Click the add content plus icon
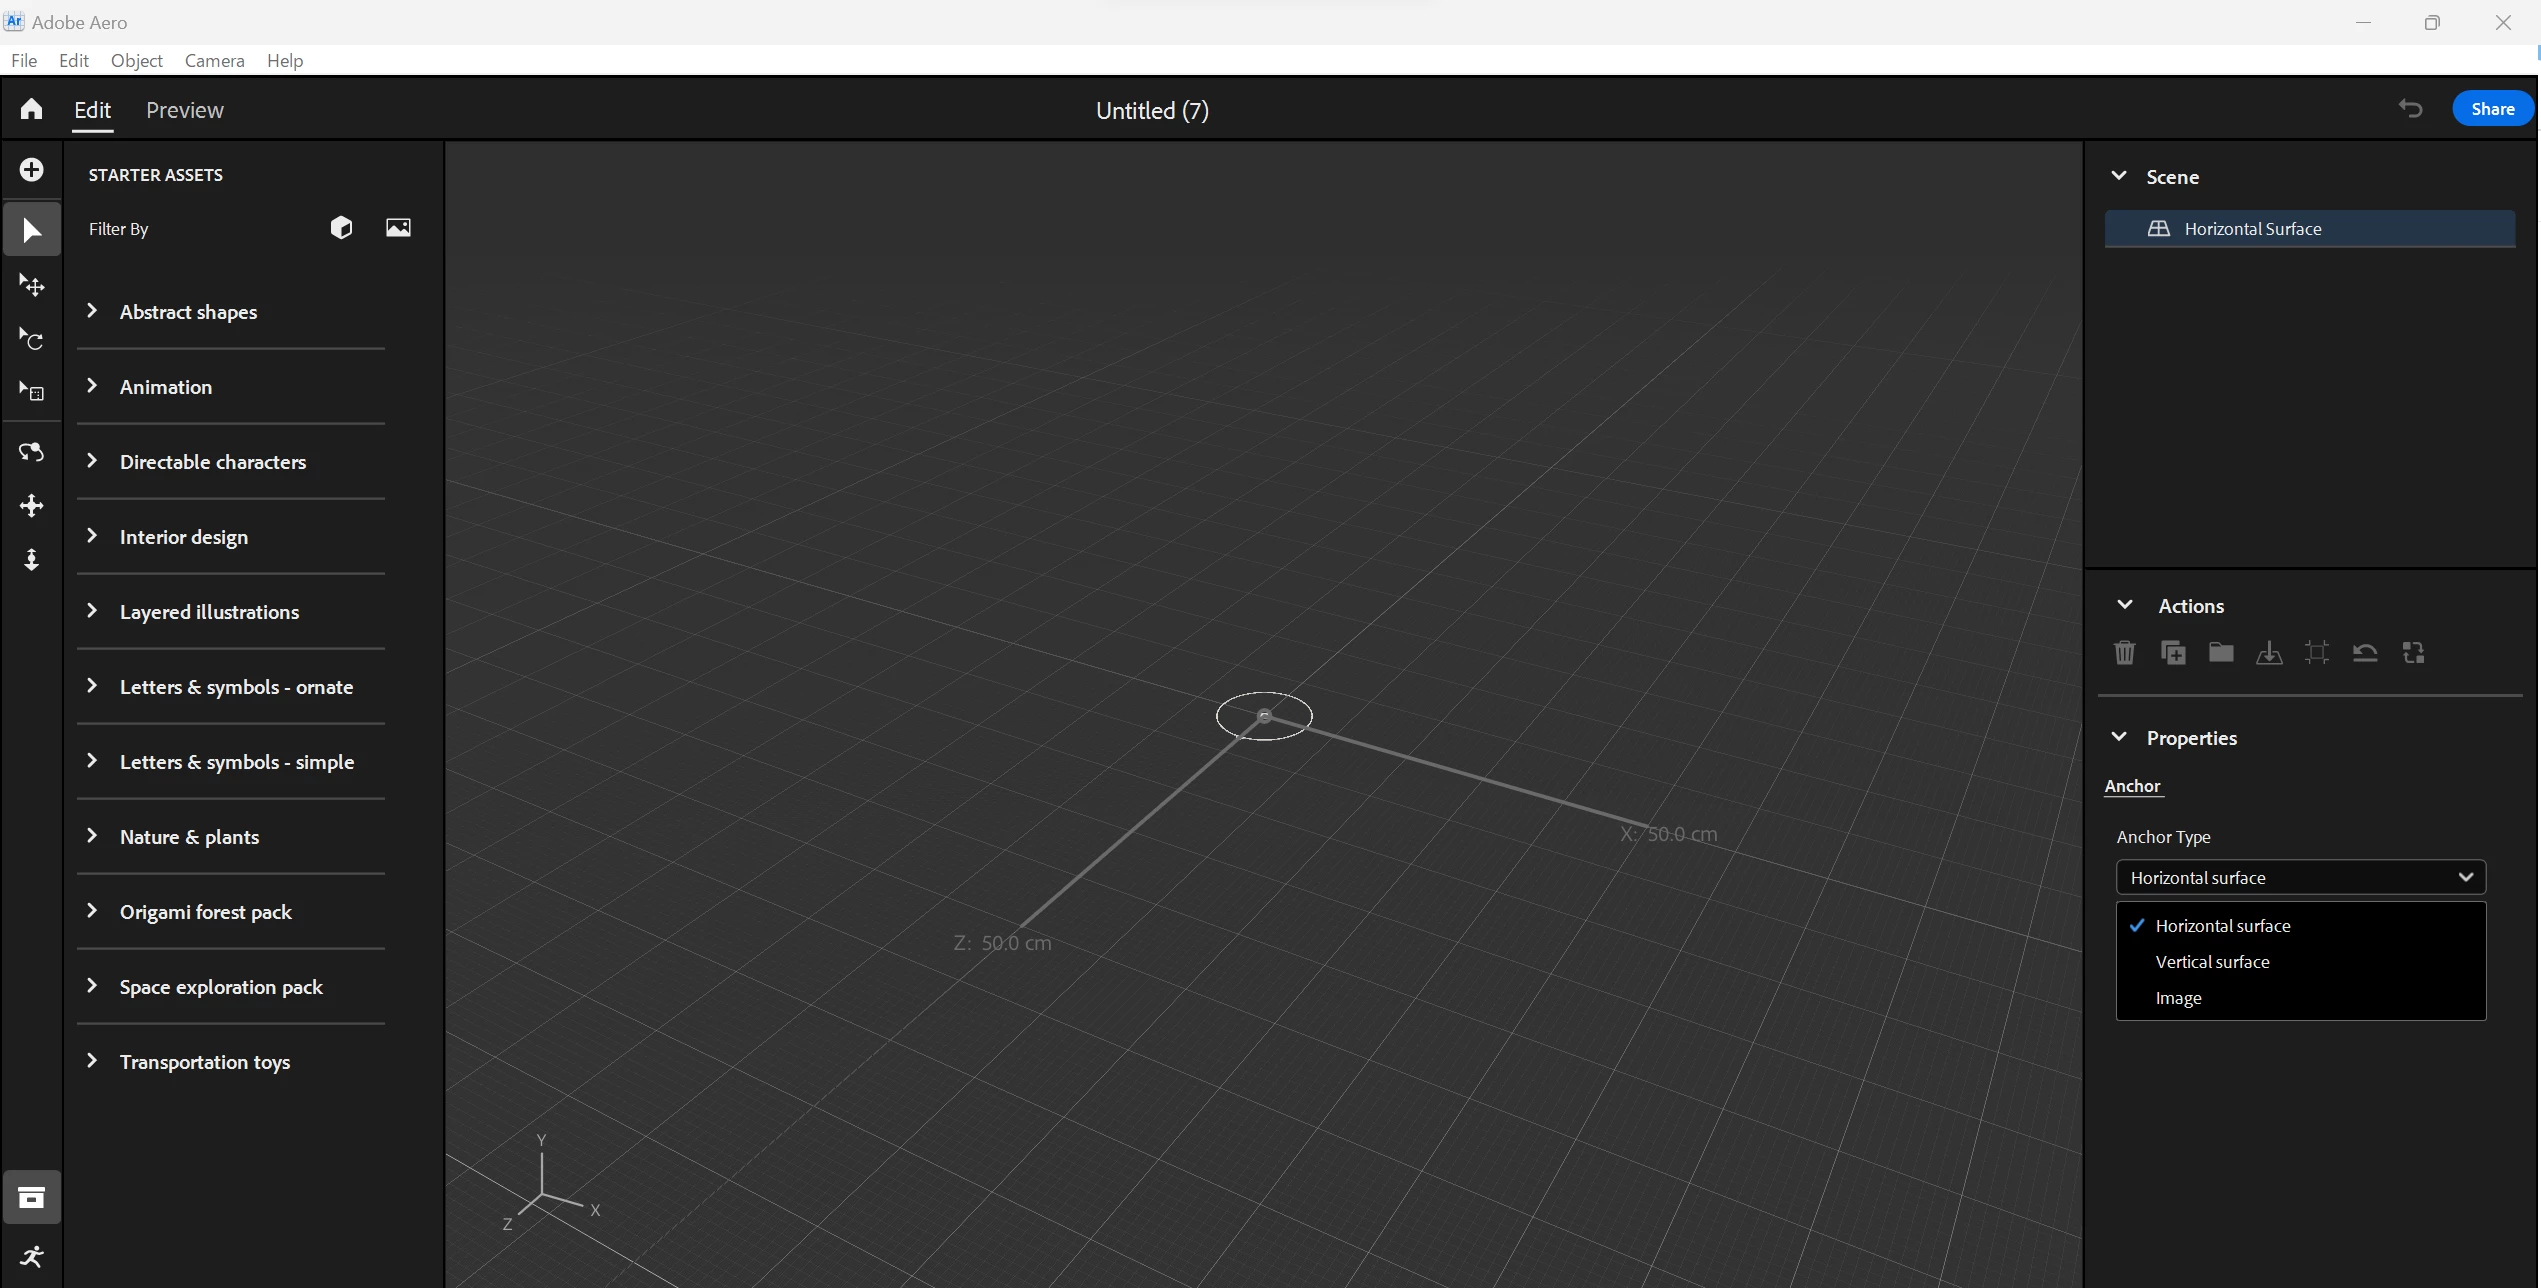The height and width of the screenshot is (1288, 2541). 31,170
